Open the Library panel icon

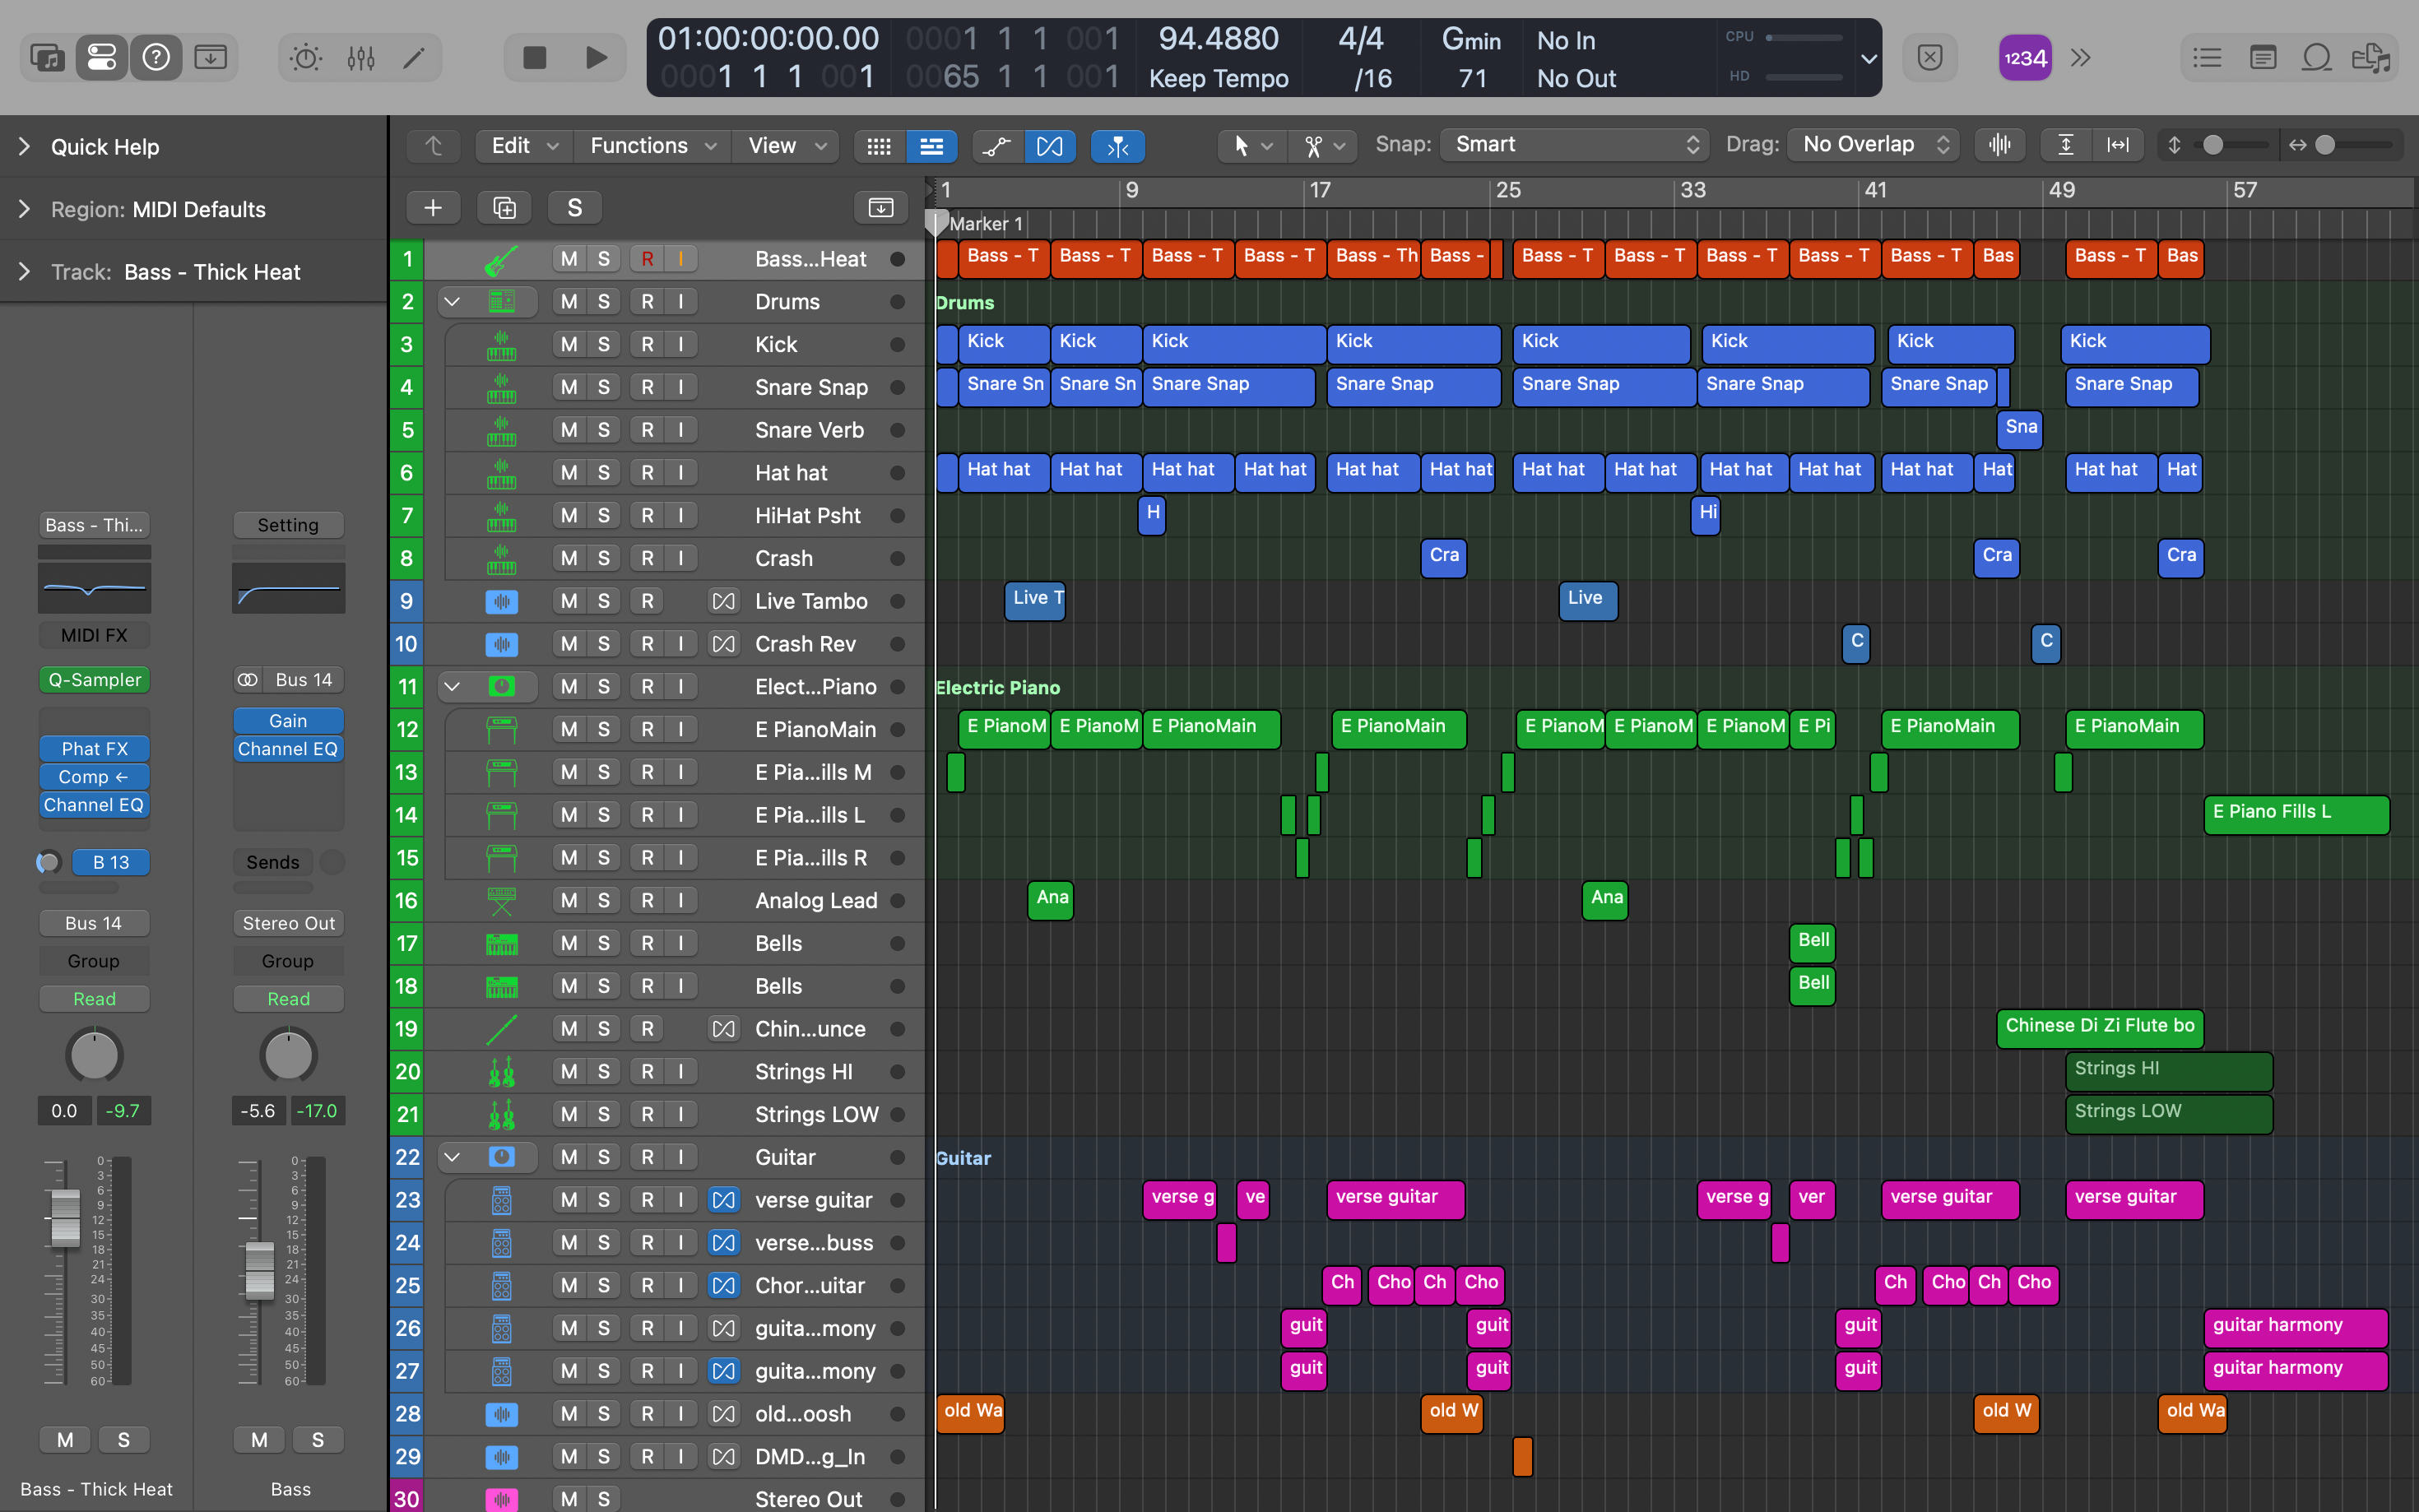tap(46, 58)
